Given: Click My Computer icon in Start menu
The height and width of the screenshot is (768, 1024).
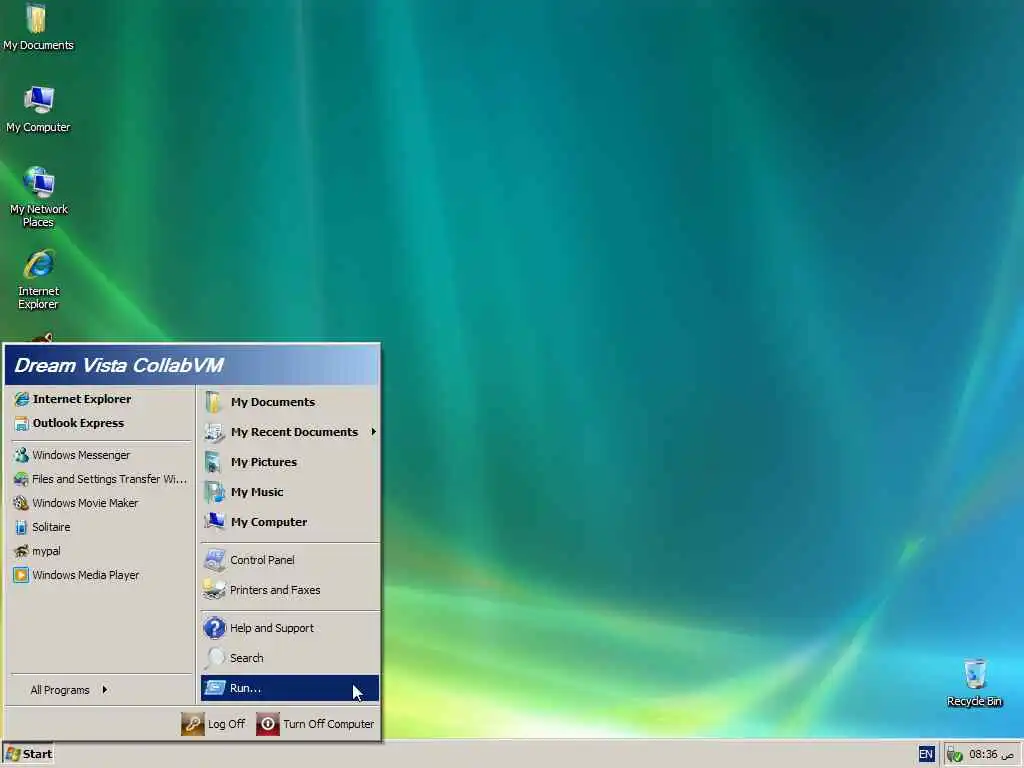Looking at the screenshot, I should coord(214,522).
